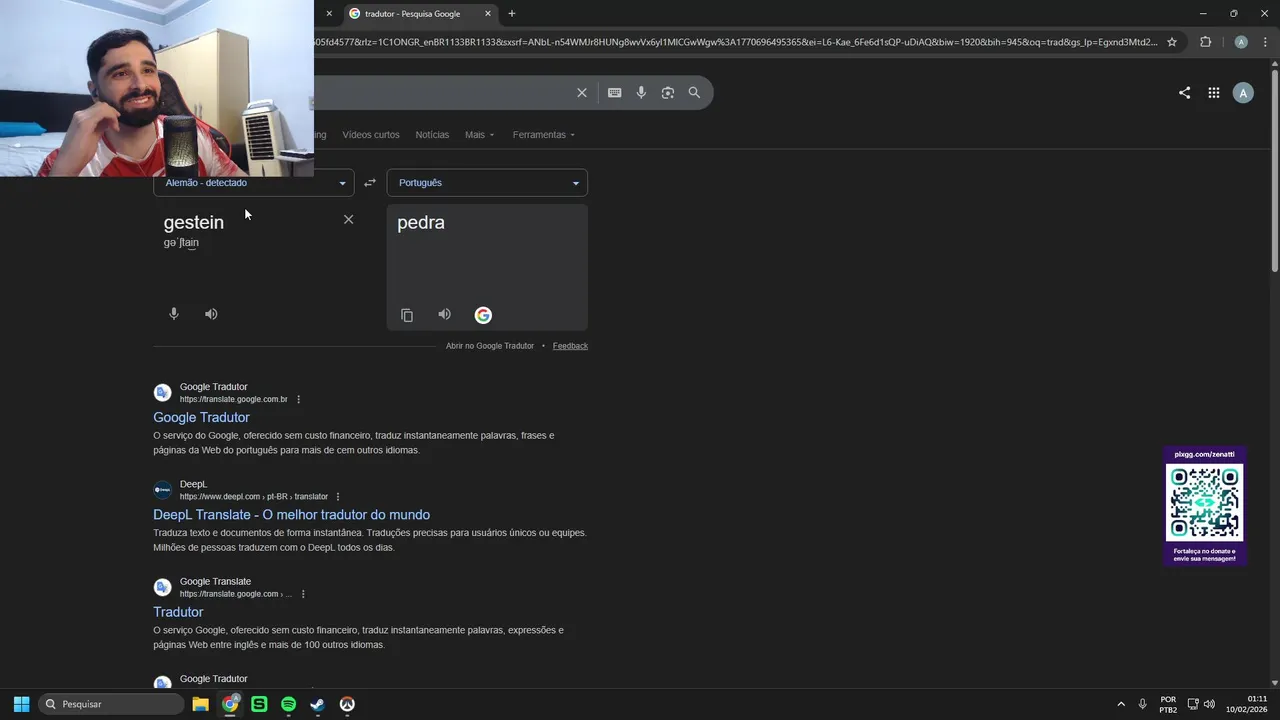Open options for DeepL result

pos(338,497)
